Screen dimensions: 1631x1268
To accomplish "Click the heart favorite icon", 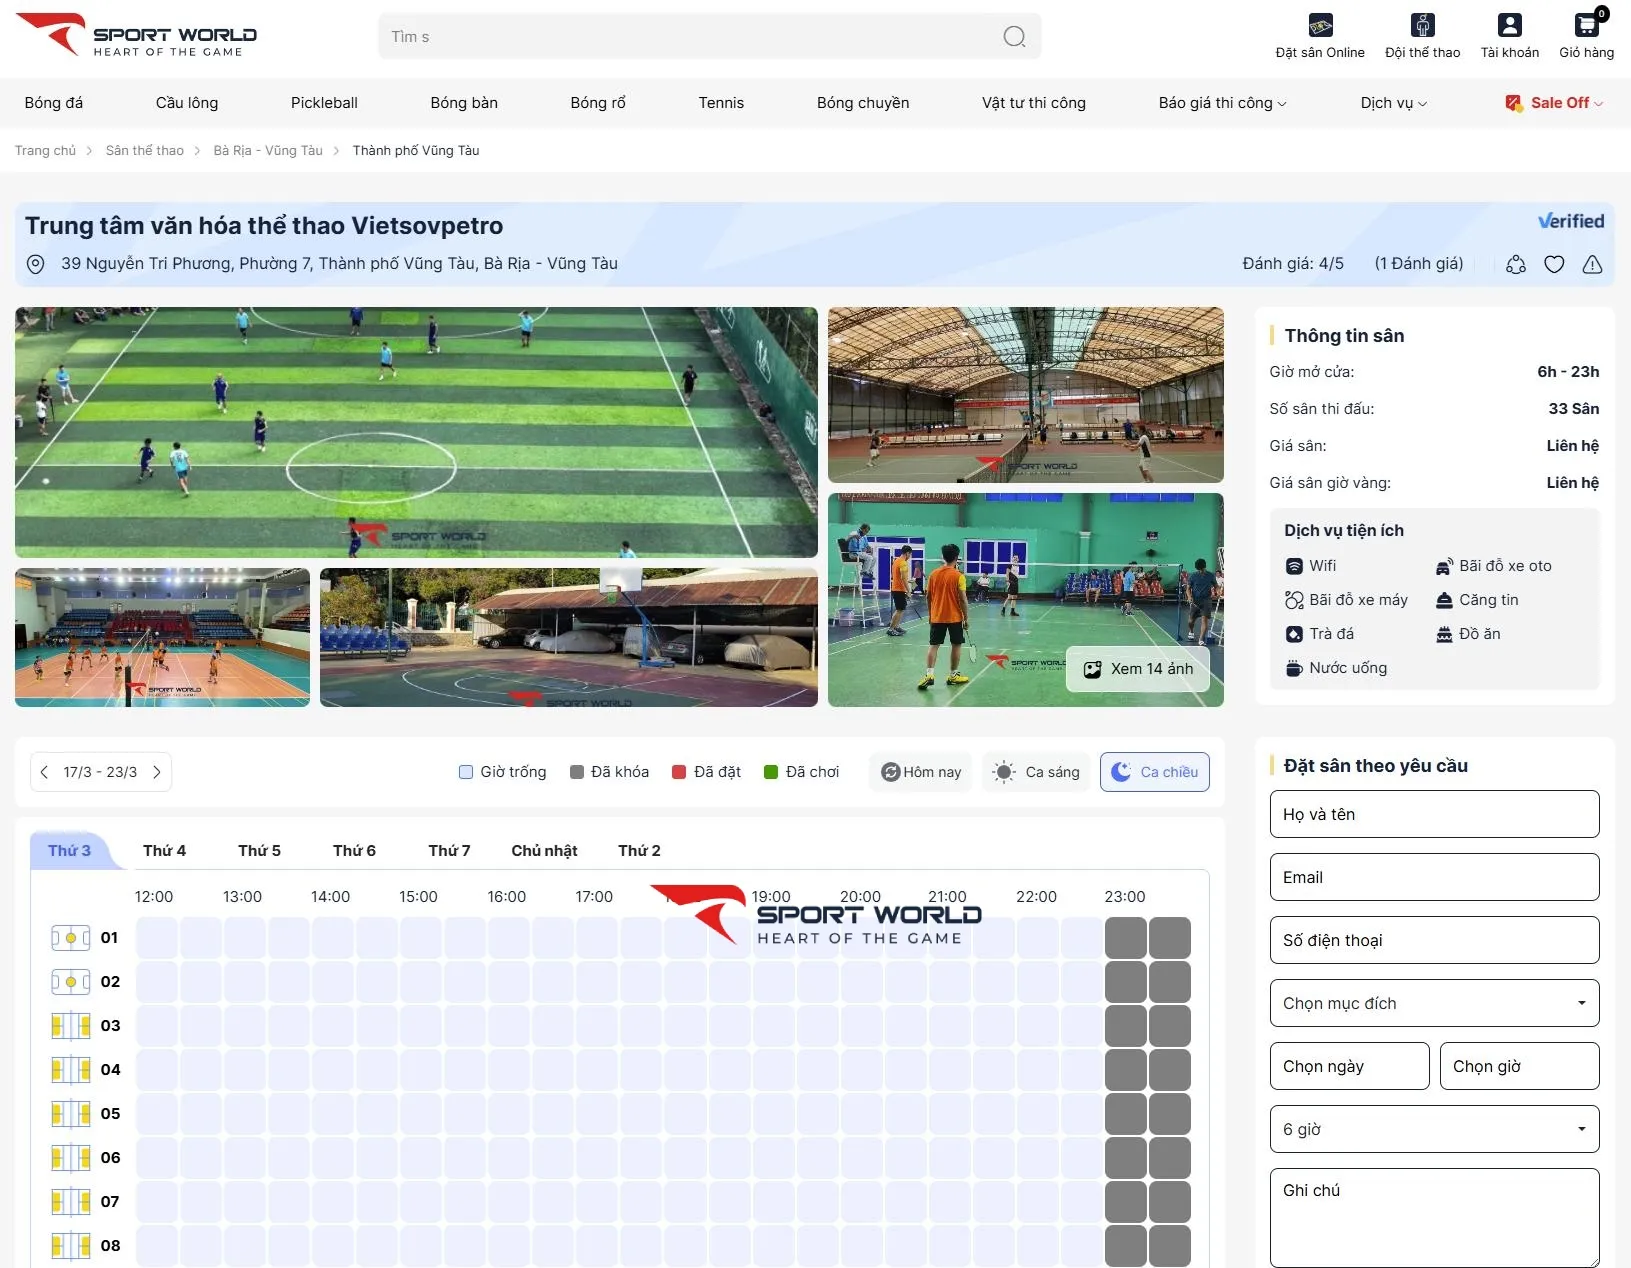I will tap(1554, 264).
